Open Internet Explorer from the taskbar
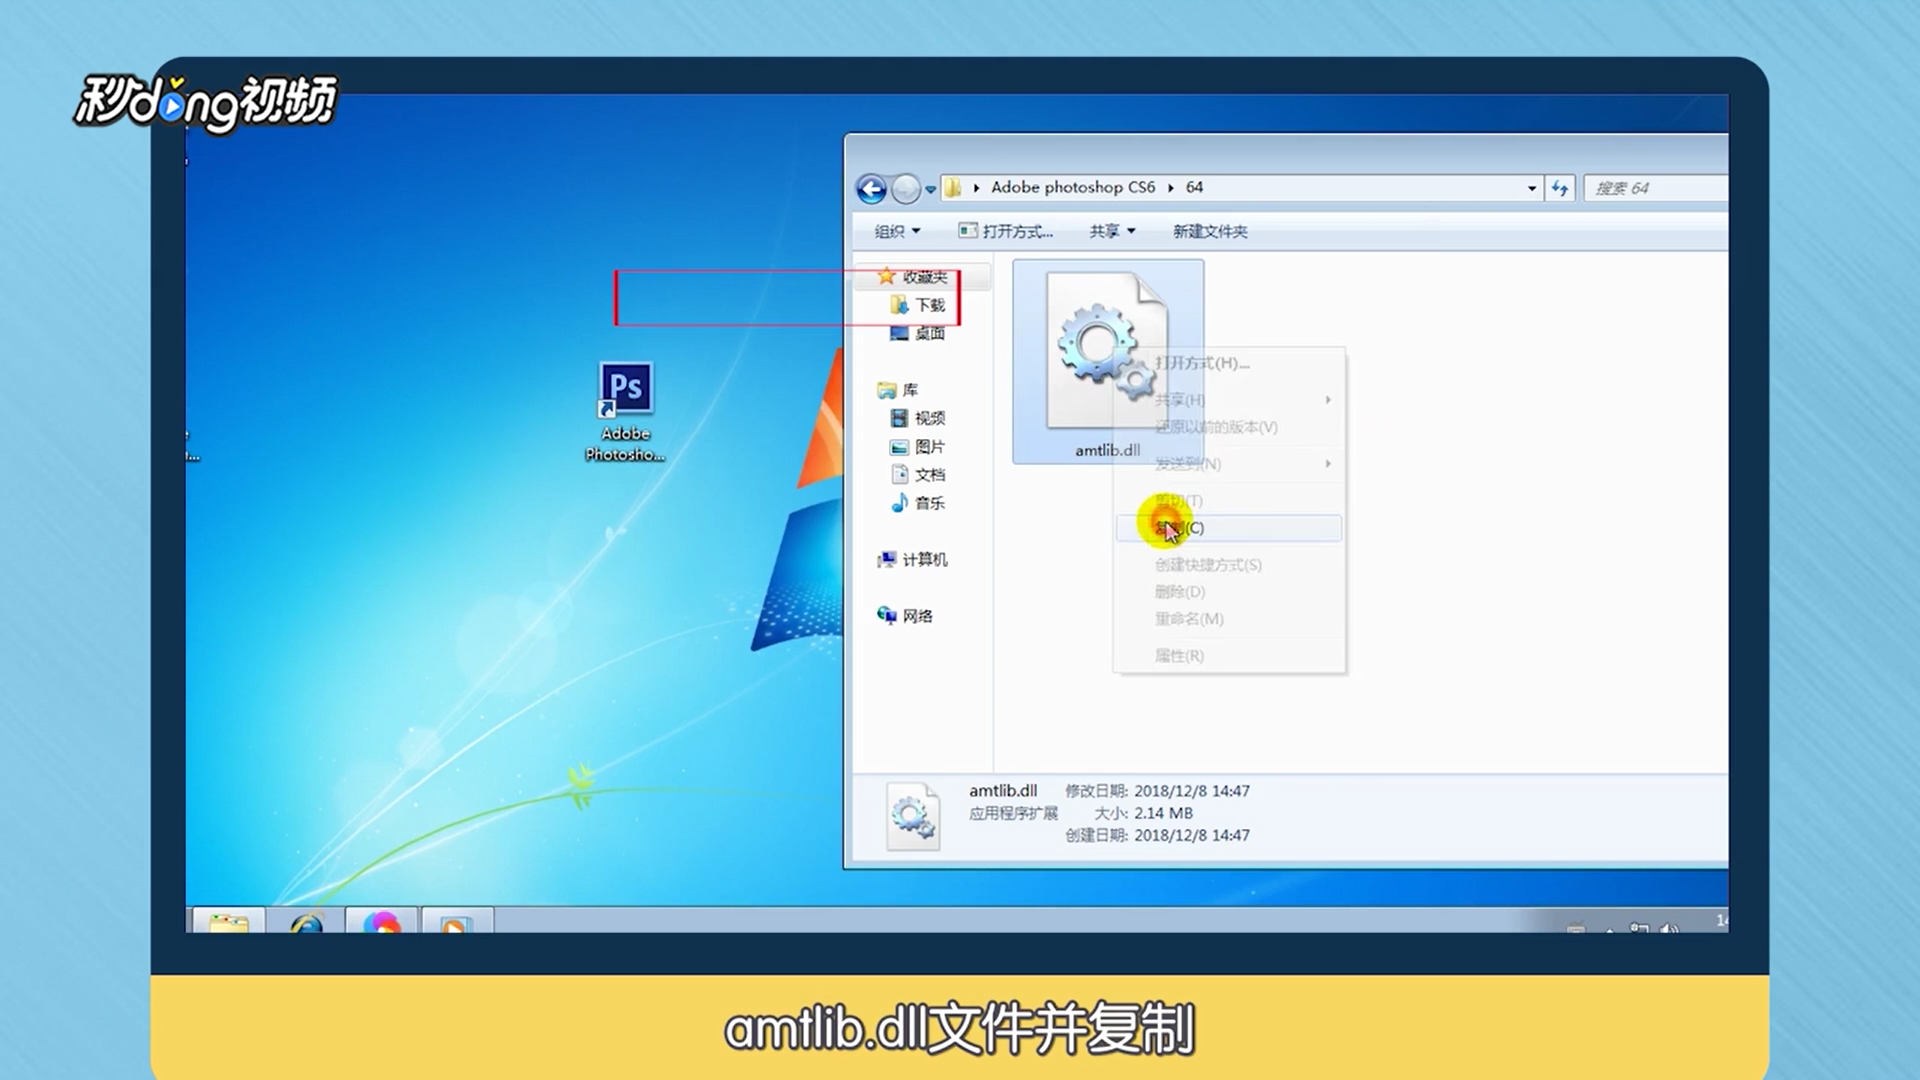The image size is (1920, 1080). coord(306,921)
